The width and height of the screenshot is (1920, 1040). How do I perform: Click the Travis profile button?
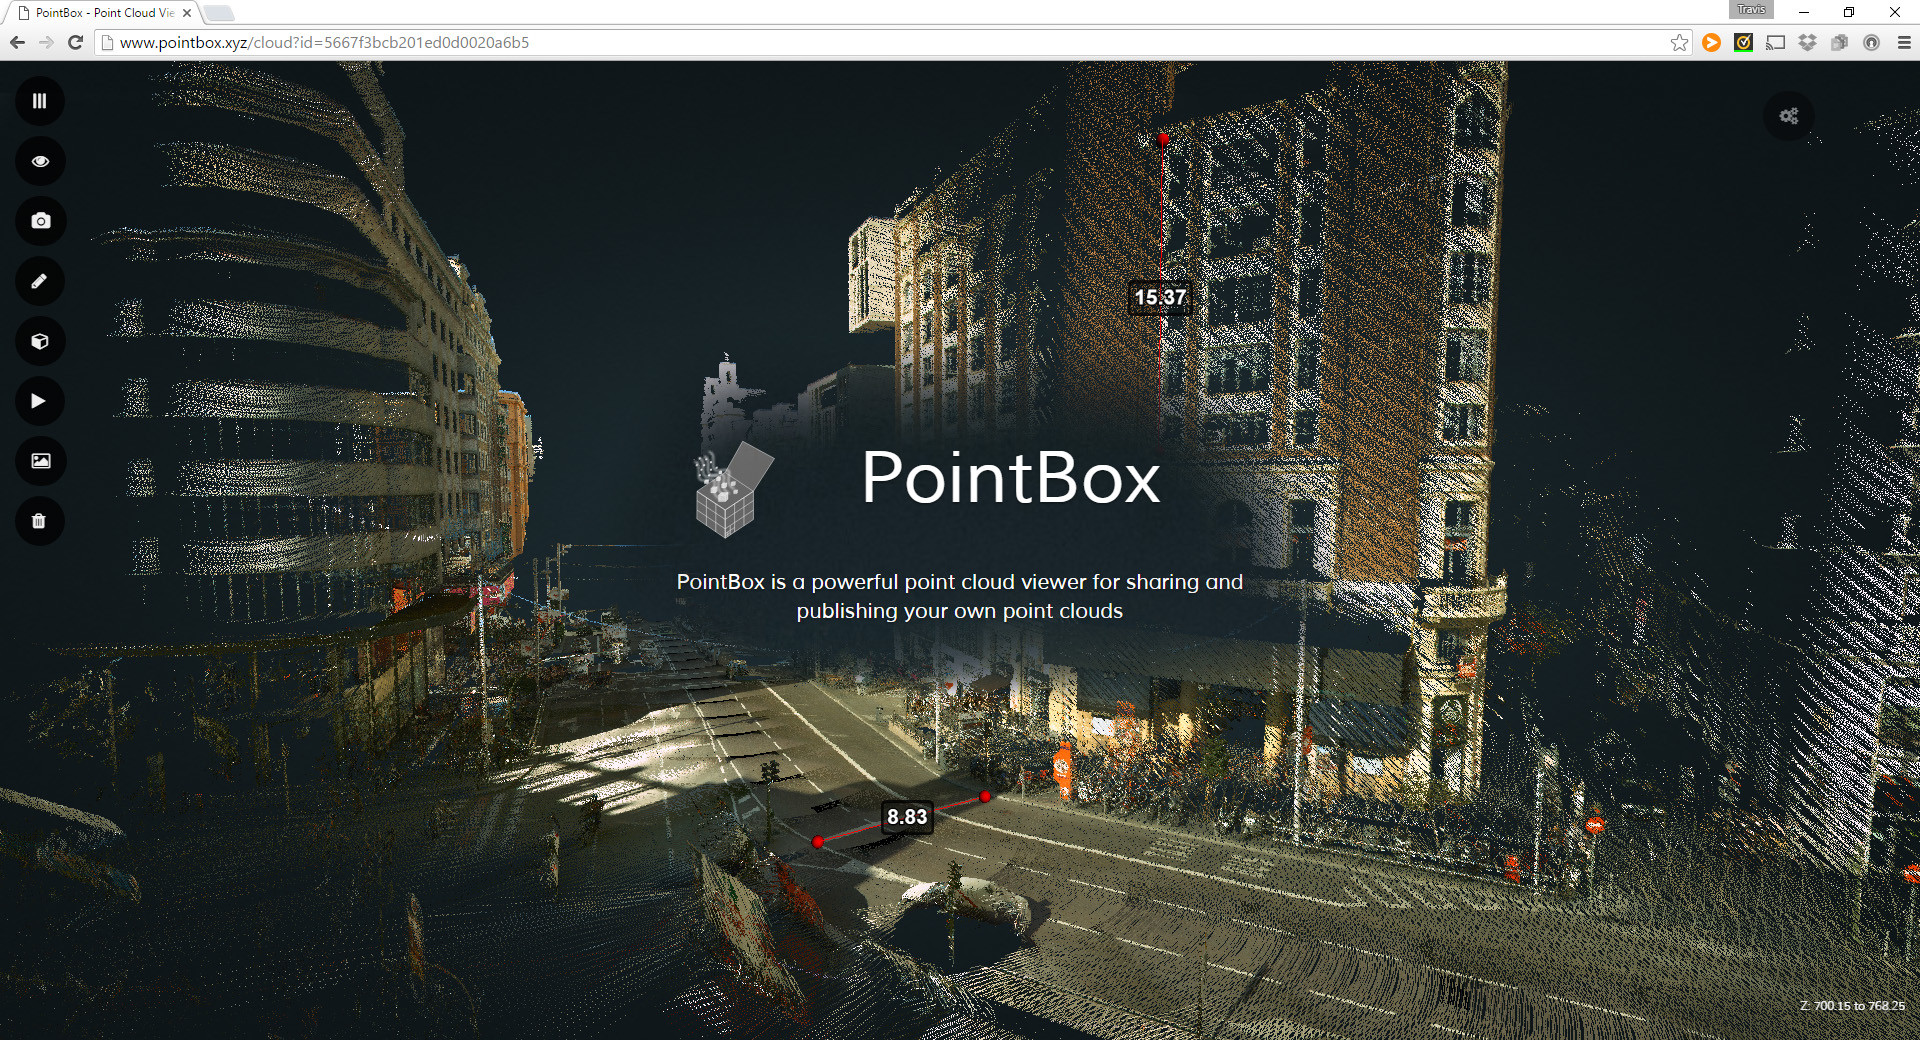tap(1751, 9)
